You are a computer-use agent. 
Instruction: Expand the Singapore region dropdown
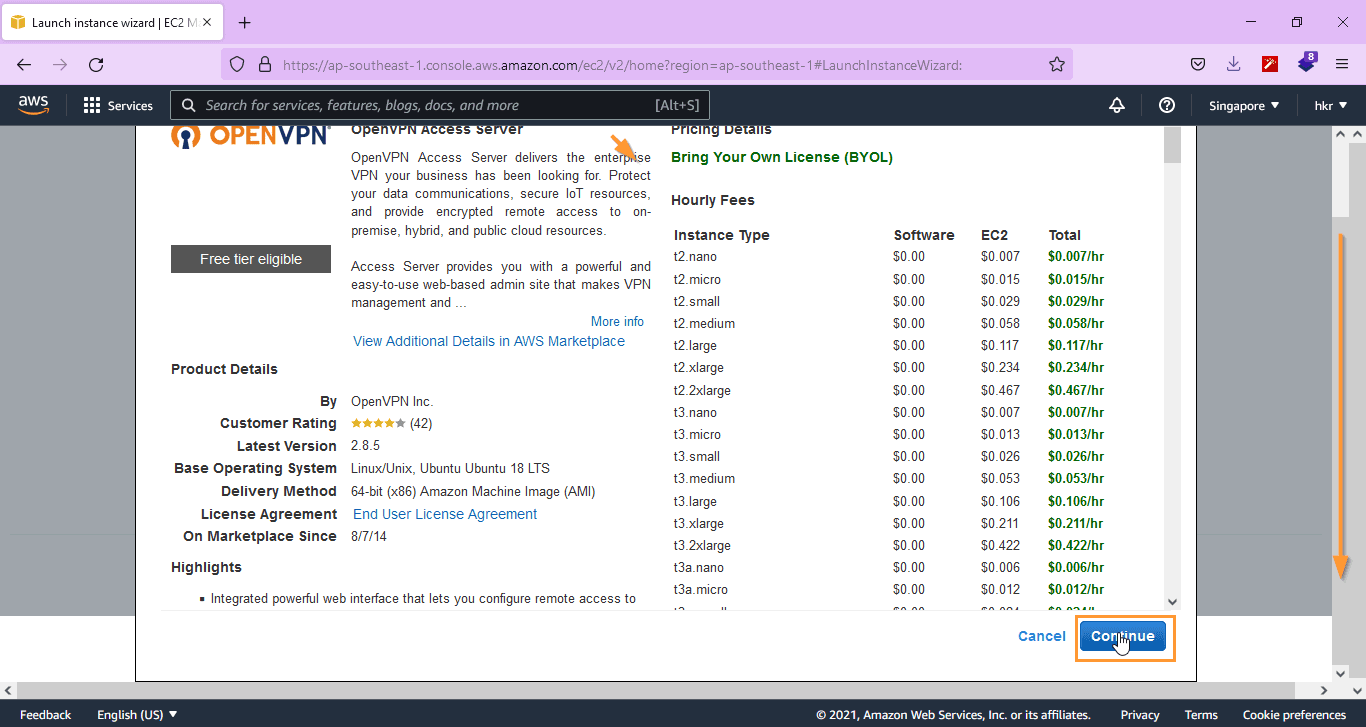1244,105
